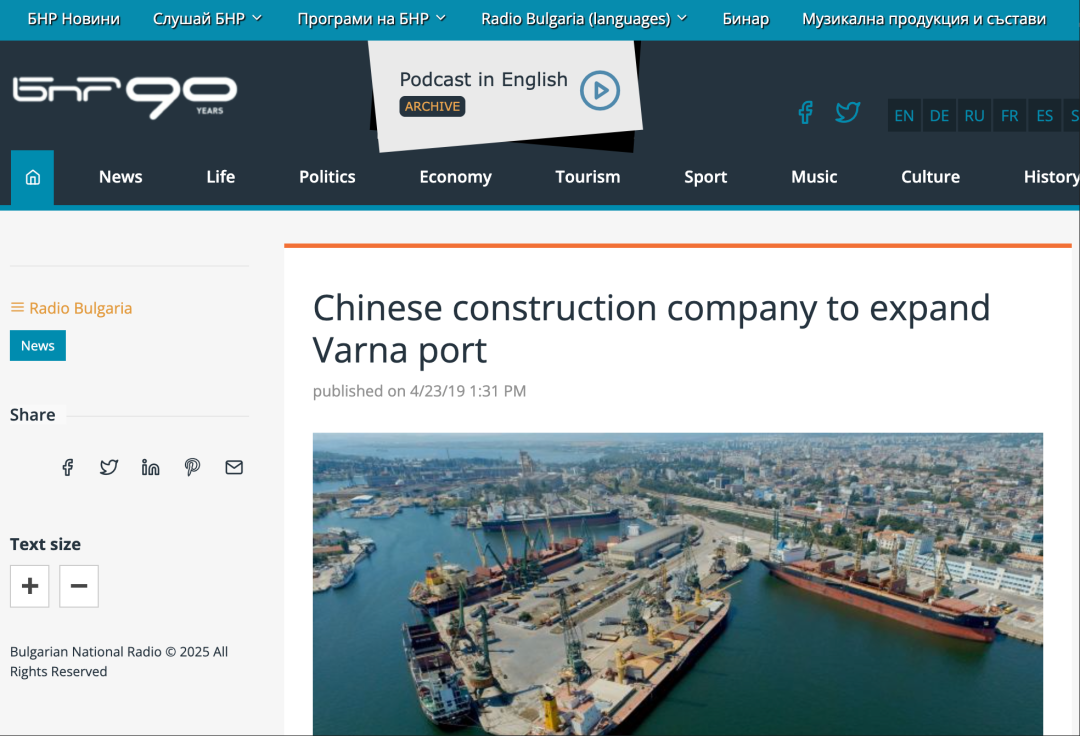Increase text size with plus button

[30, 586]
